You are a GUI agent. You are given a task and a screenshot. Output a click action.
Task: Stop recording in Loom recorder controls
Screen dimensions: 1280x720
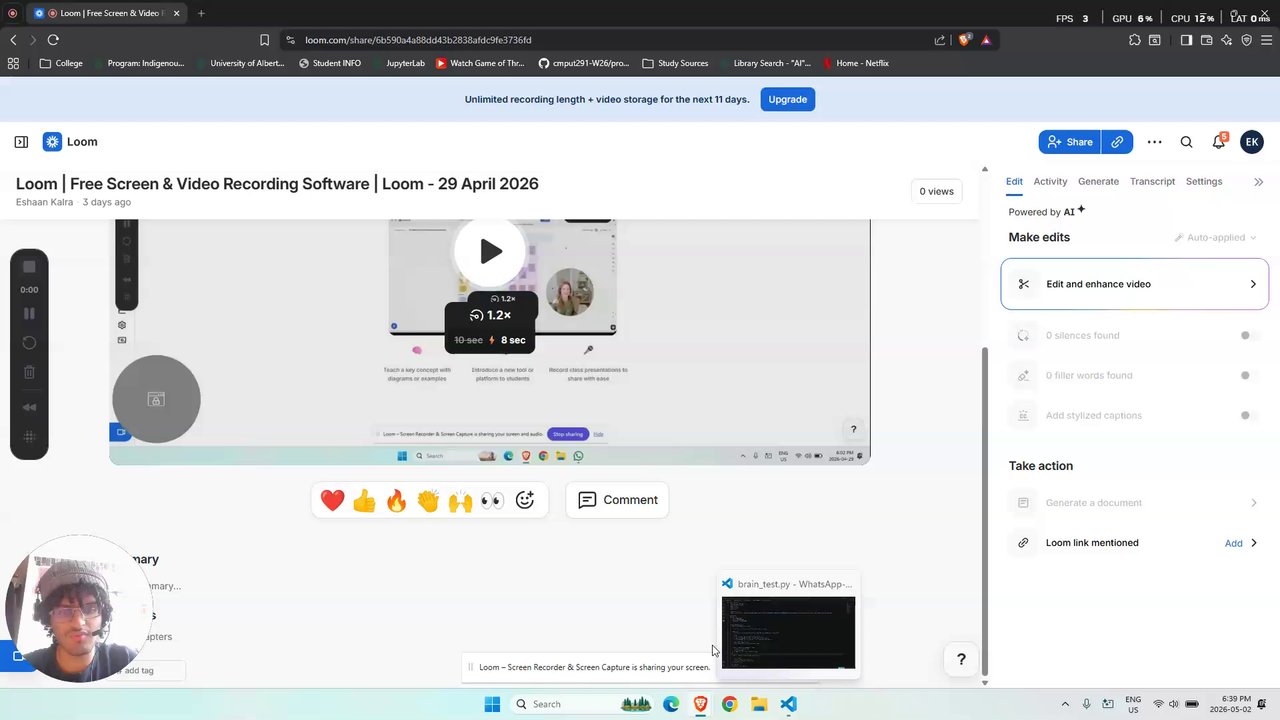[x=29, y=266]
